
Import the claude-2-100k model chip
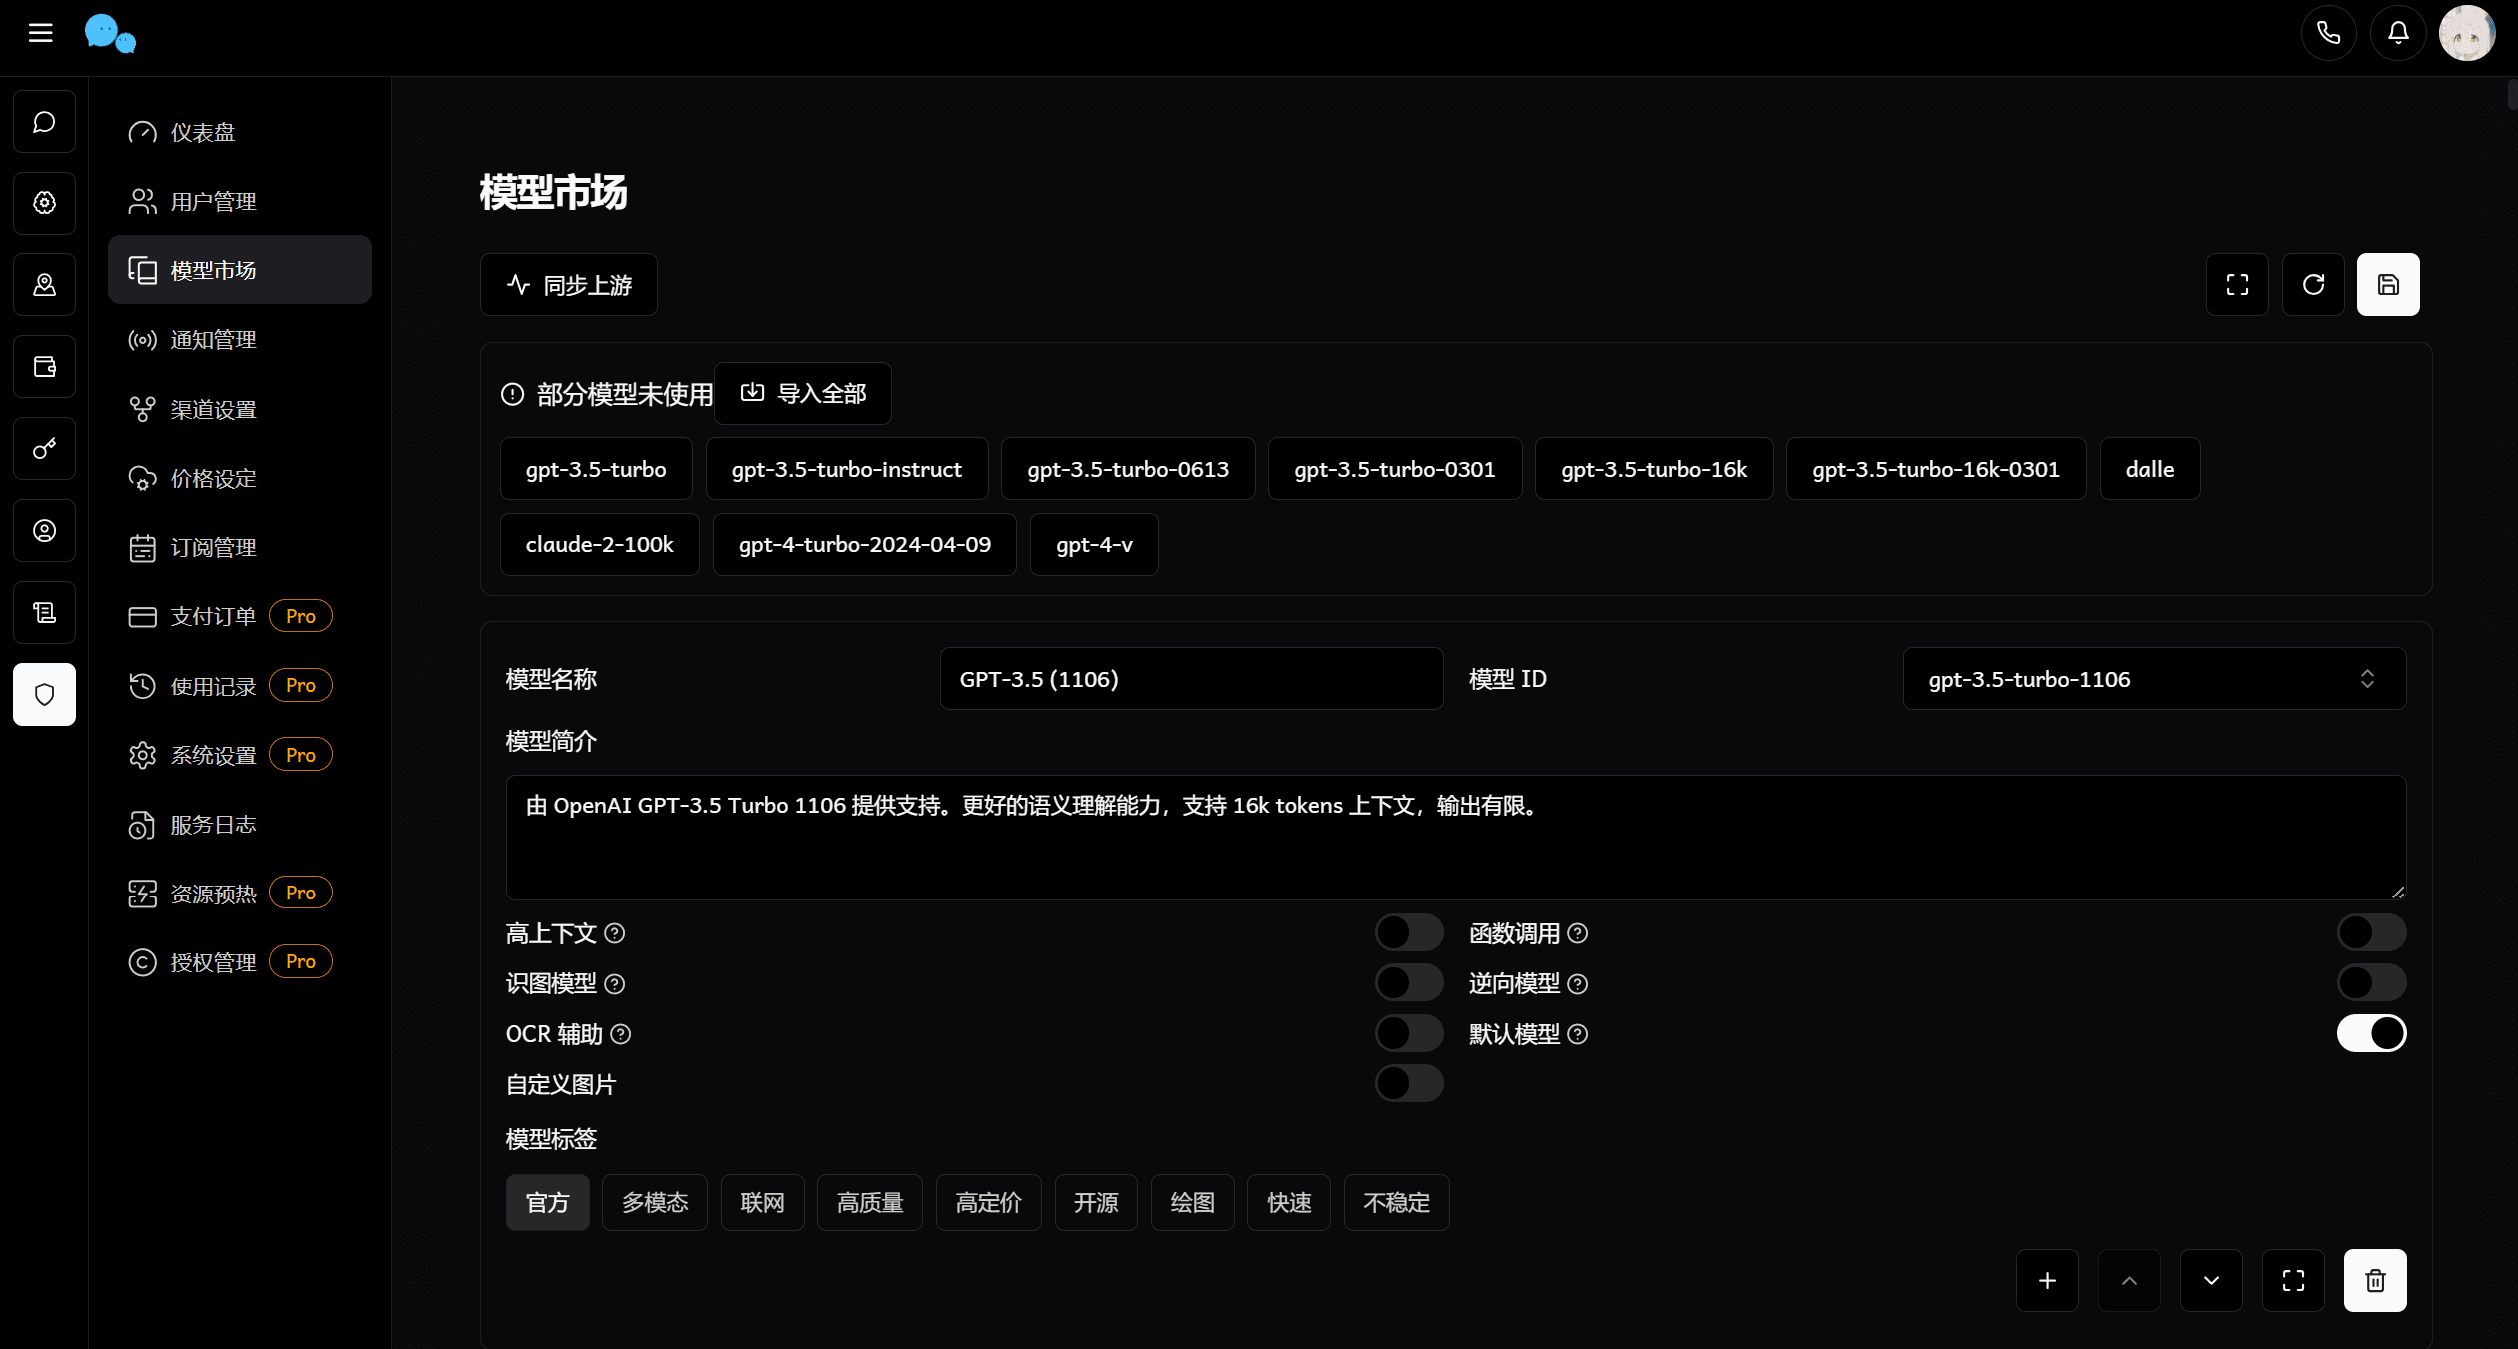(600, 545)
